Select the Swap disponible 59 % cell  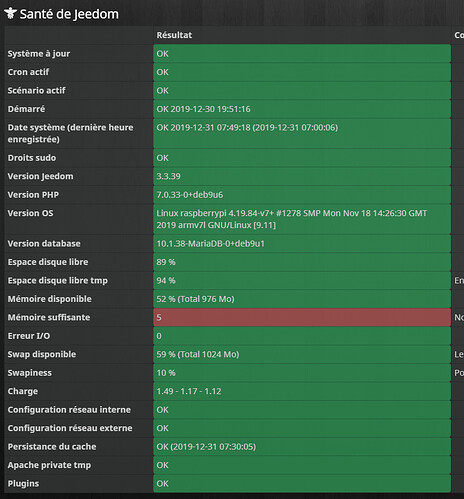click(302, 354)
